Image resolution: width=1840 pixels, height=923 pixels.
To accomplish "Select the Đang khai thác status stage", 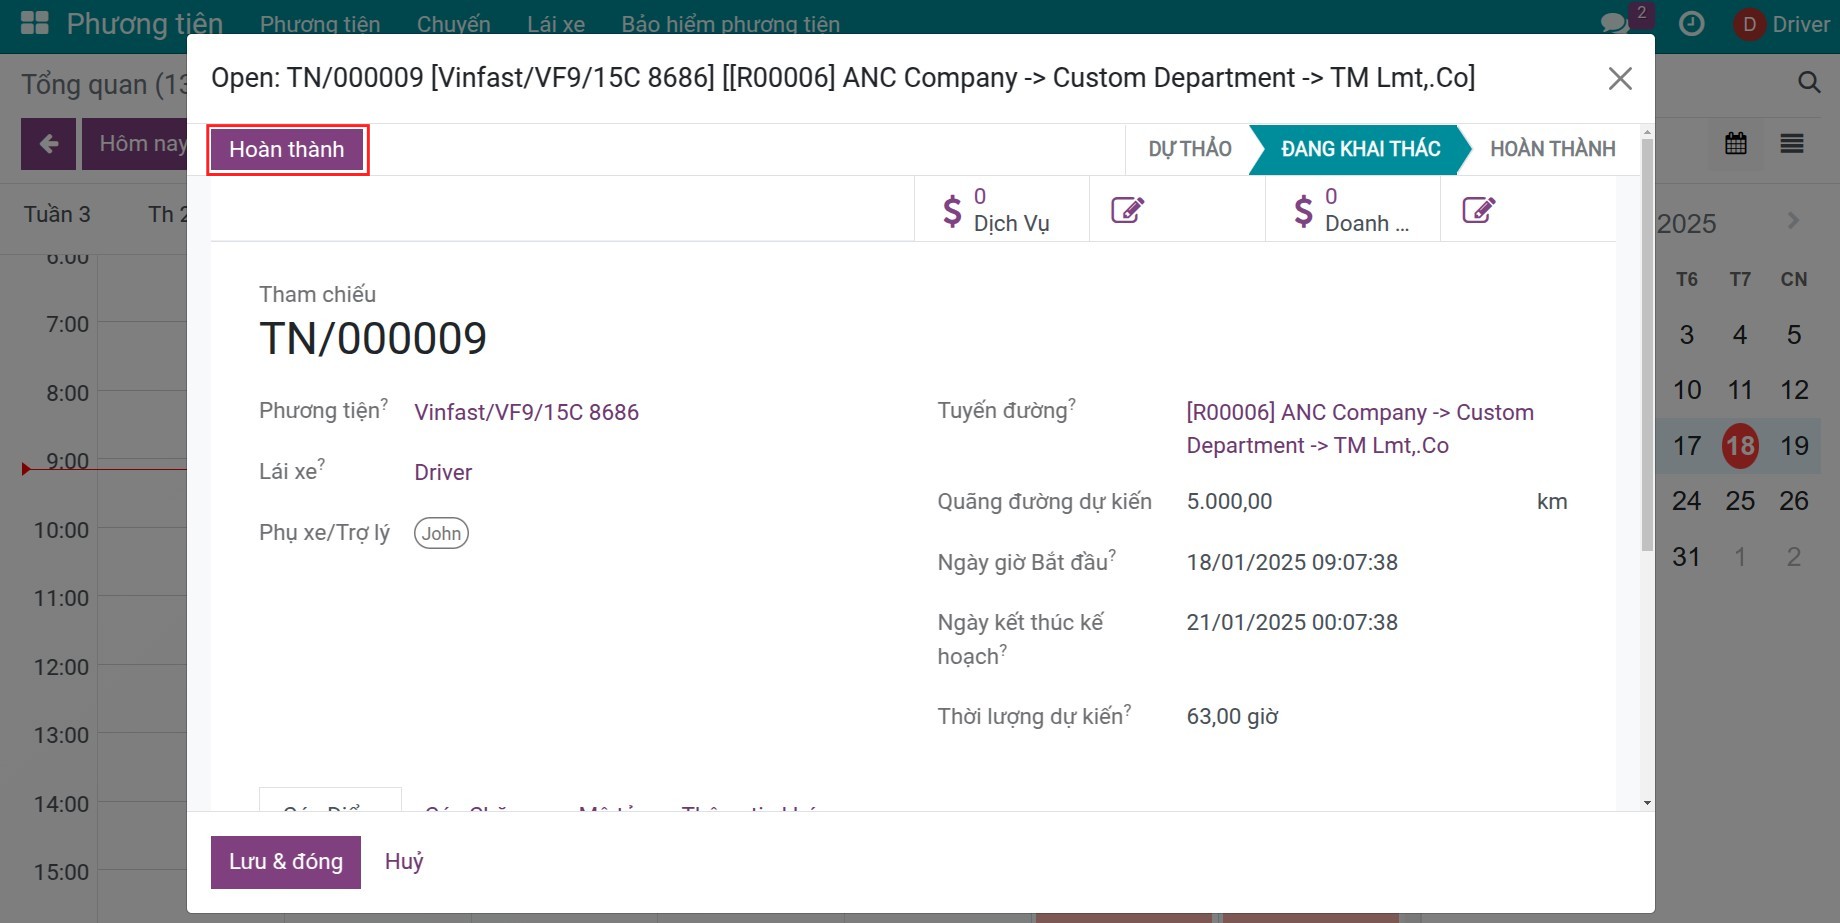I will tap(1360, 149).
